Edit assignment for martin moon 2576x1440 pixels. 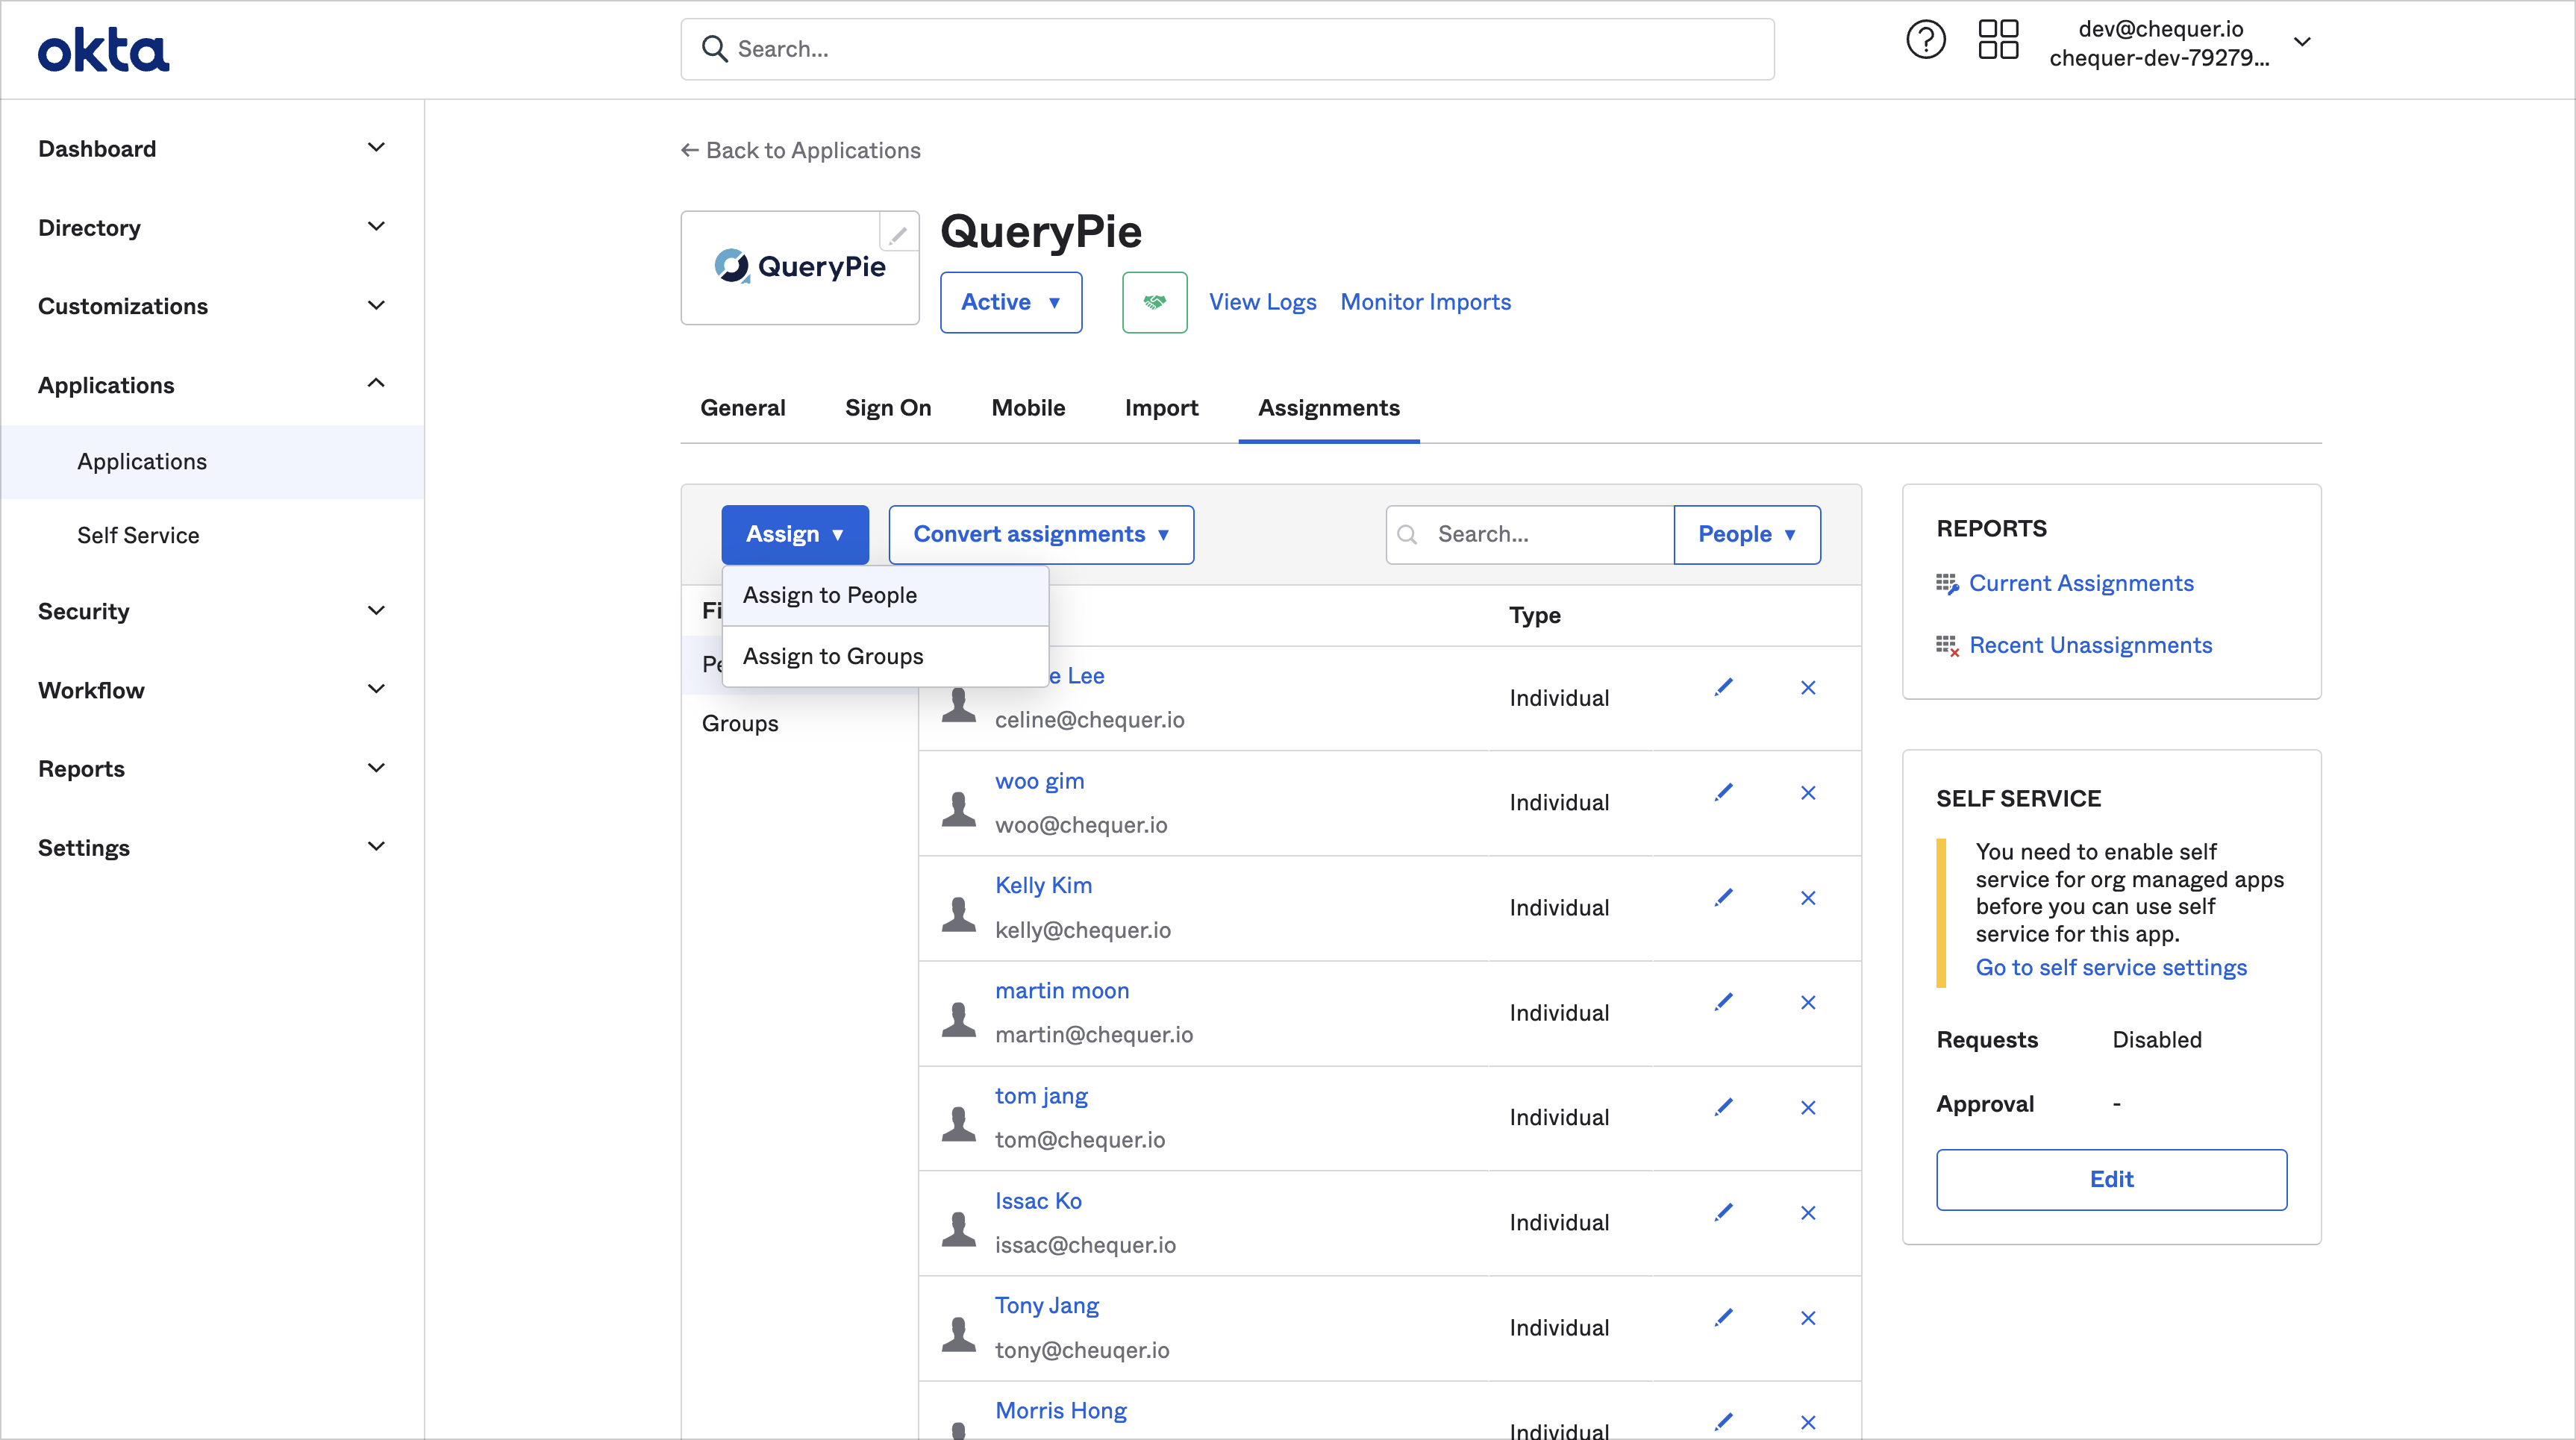point(1723,1002)
